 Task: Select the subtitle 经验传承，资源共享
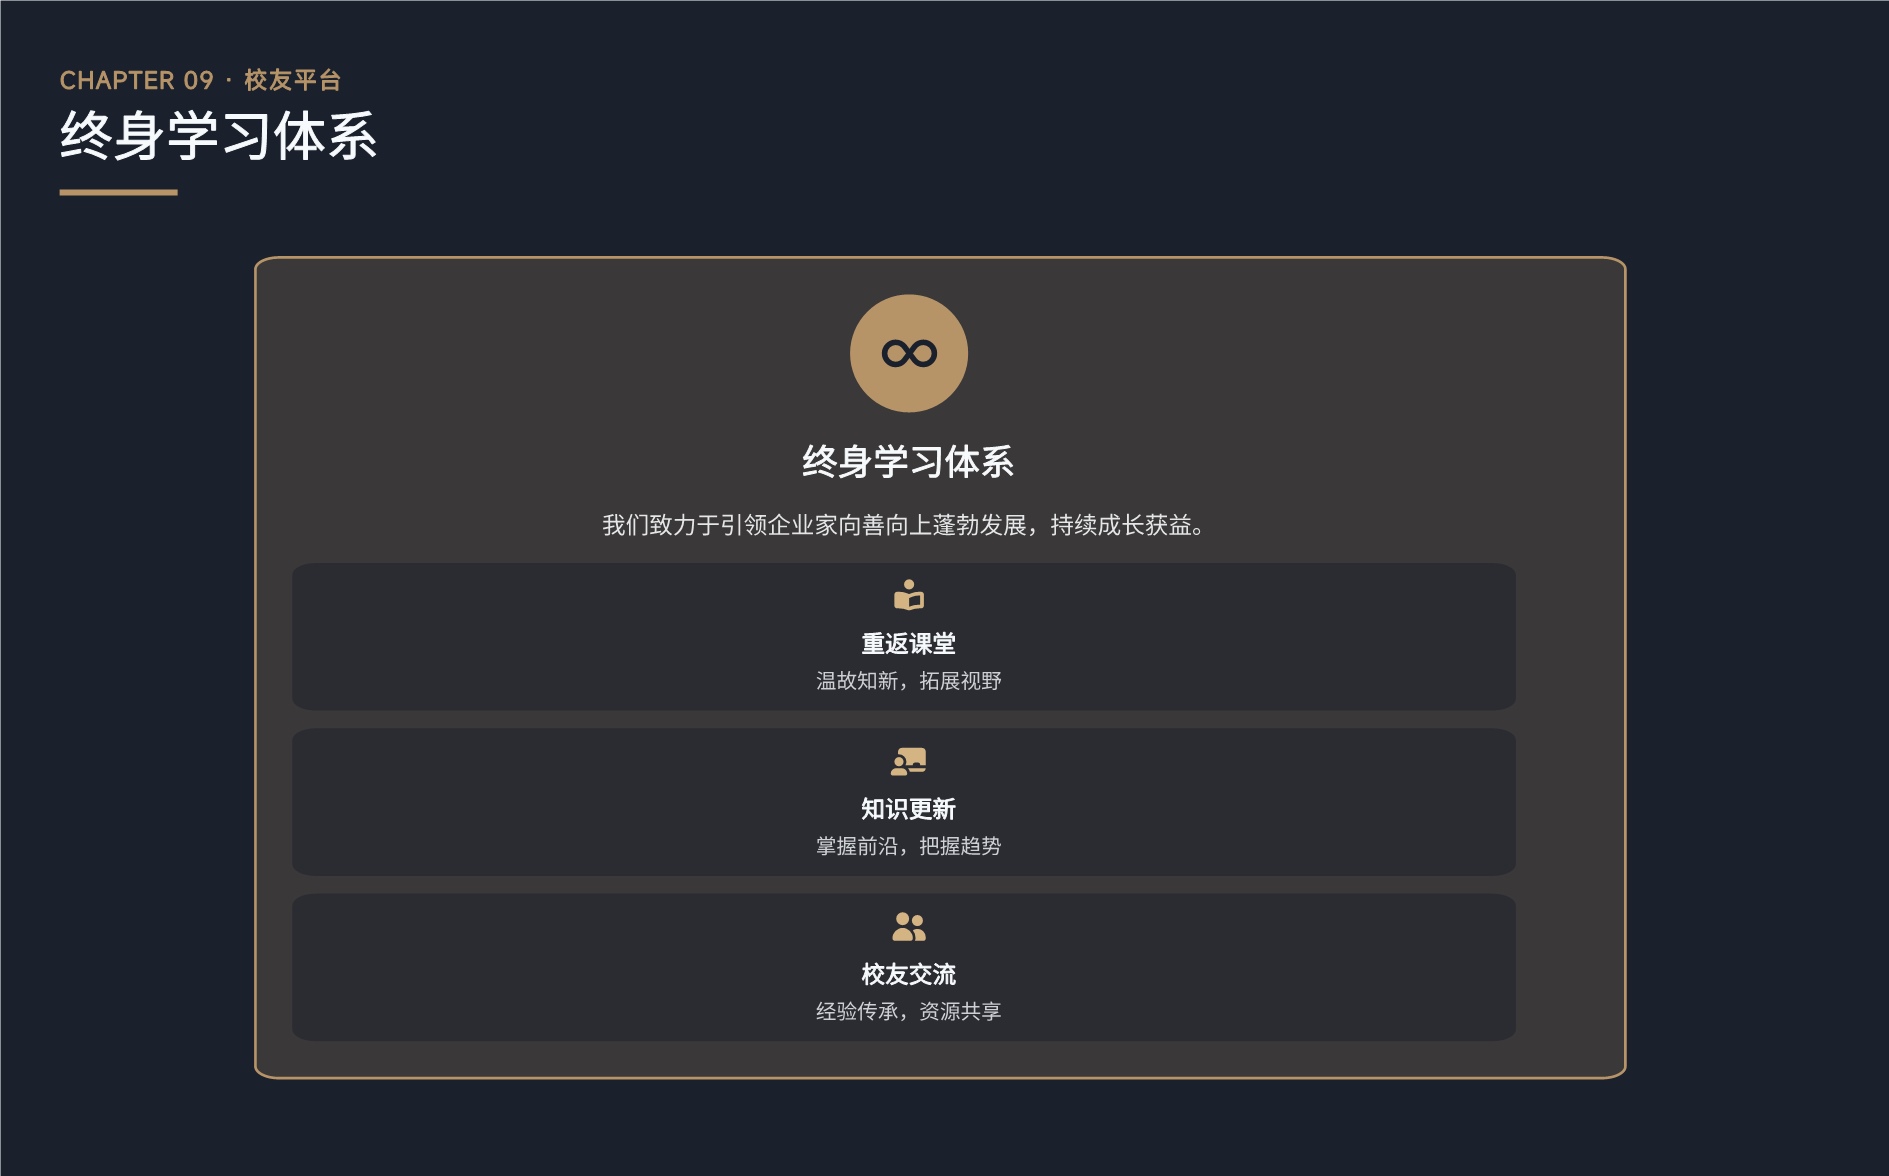click(x=908, y=1011)
